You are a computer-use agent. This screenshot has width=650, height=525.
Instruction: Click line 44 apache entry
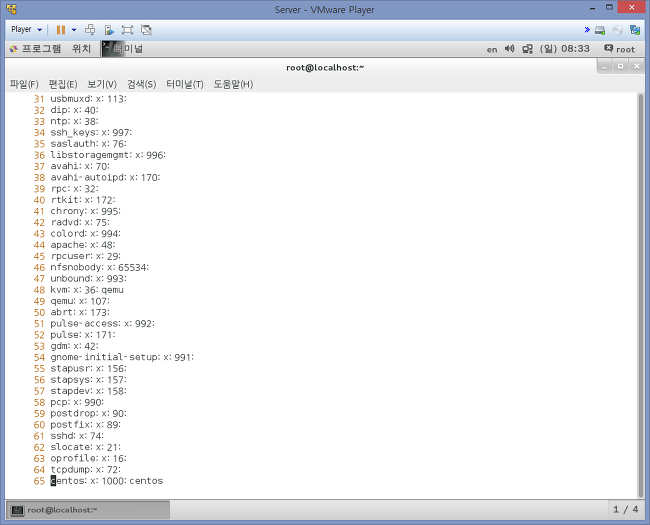(x=82, y=244)
